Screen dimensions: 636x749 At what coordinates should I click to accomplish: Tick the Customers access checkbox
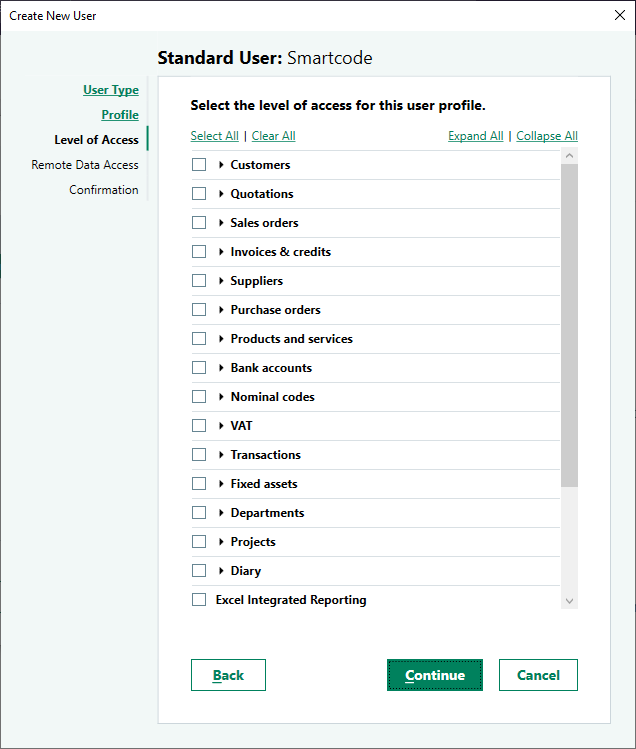(199, 165)
